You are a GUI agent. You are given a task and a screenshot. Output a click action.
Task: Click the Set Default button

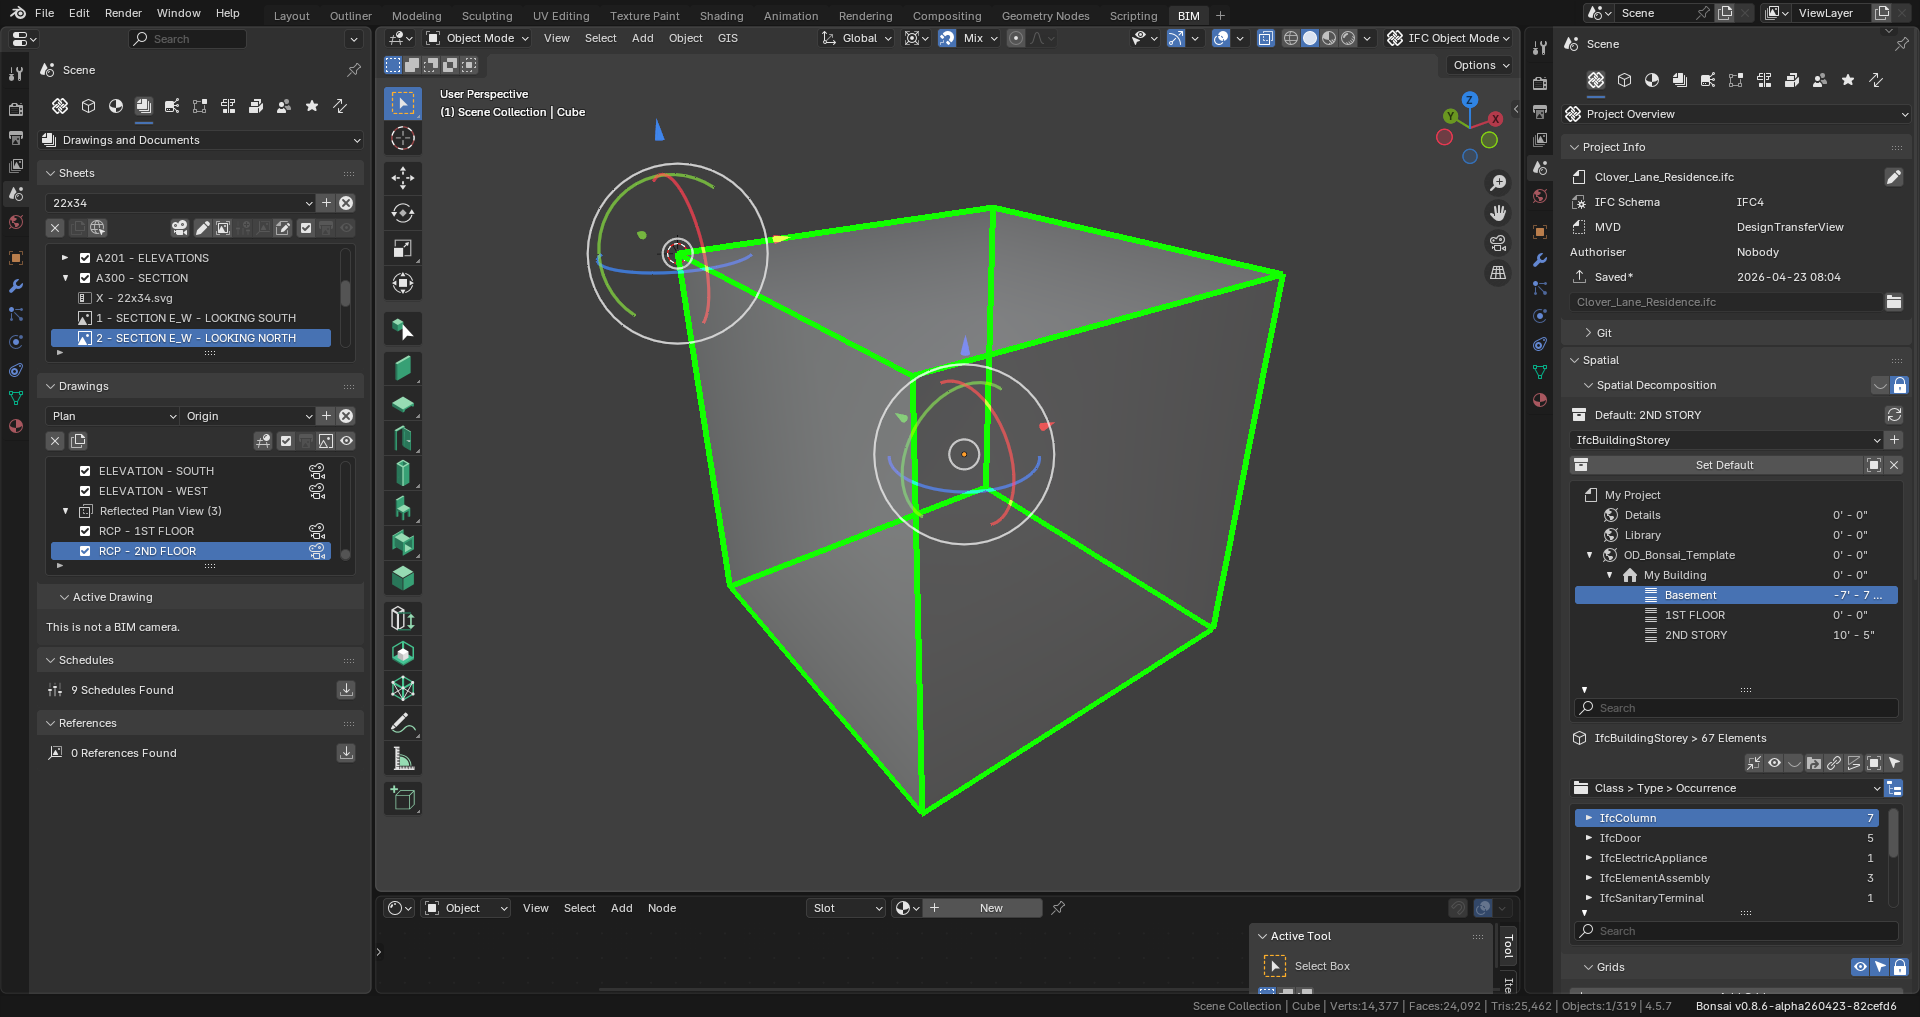point(1724,465)
